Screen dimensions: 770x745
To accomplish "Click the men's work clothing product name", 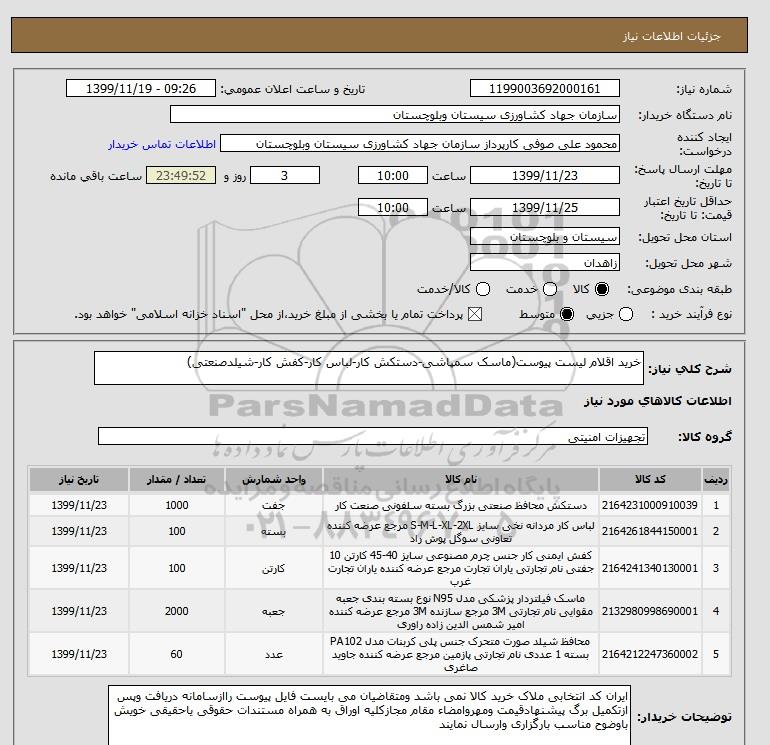I will (x=461, y=532).
